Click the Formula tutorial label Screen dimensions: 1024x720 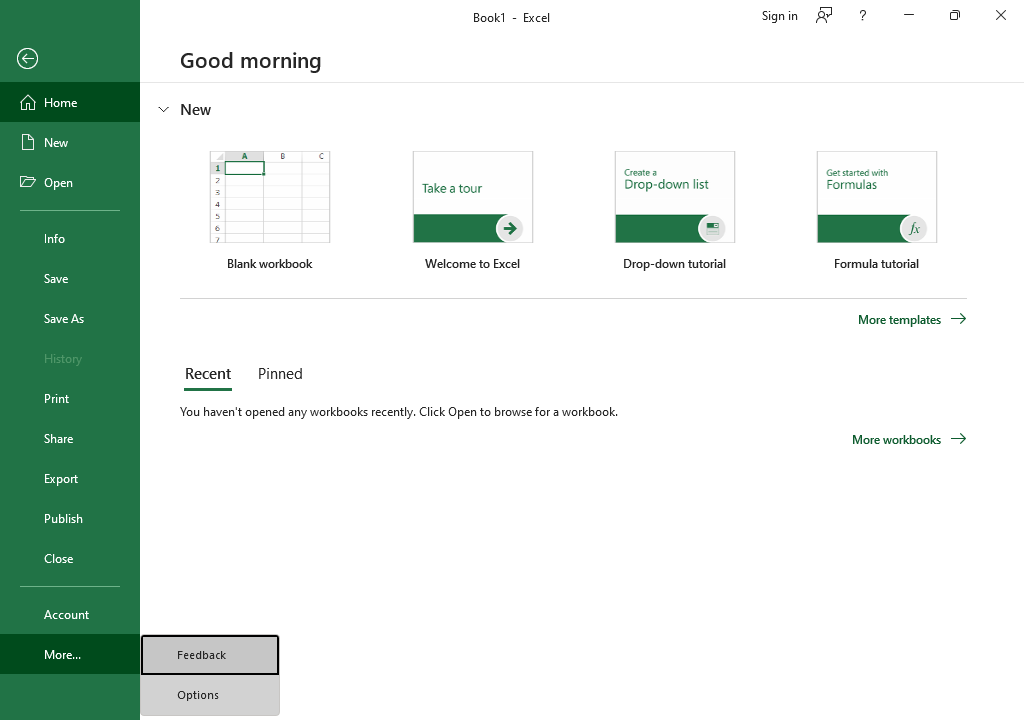pos(876,264)
